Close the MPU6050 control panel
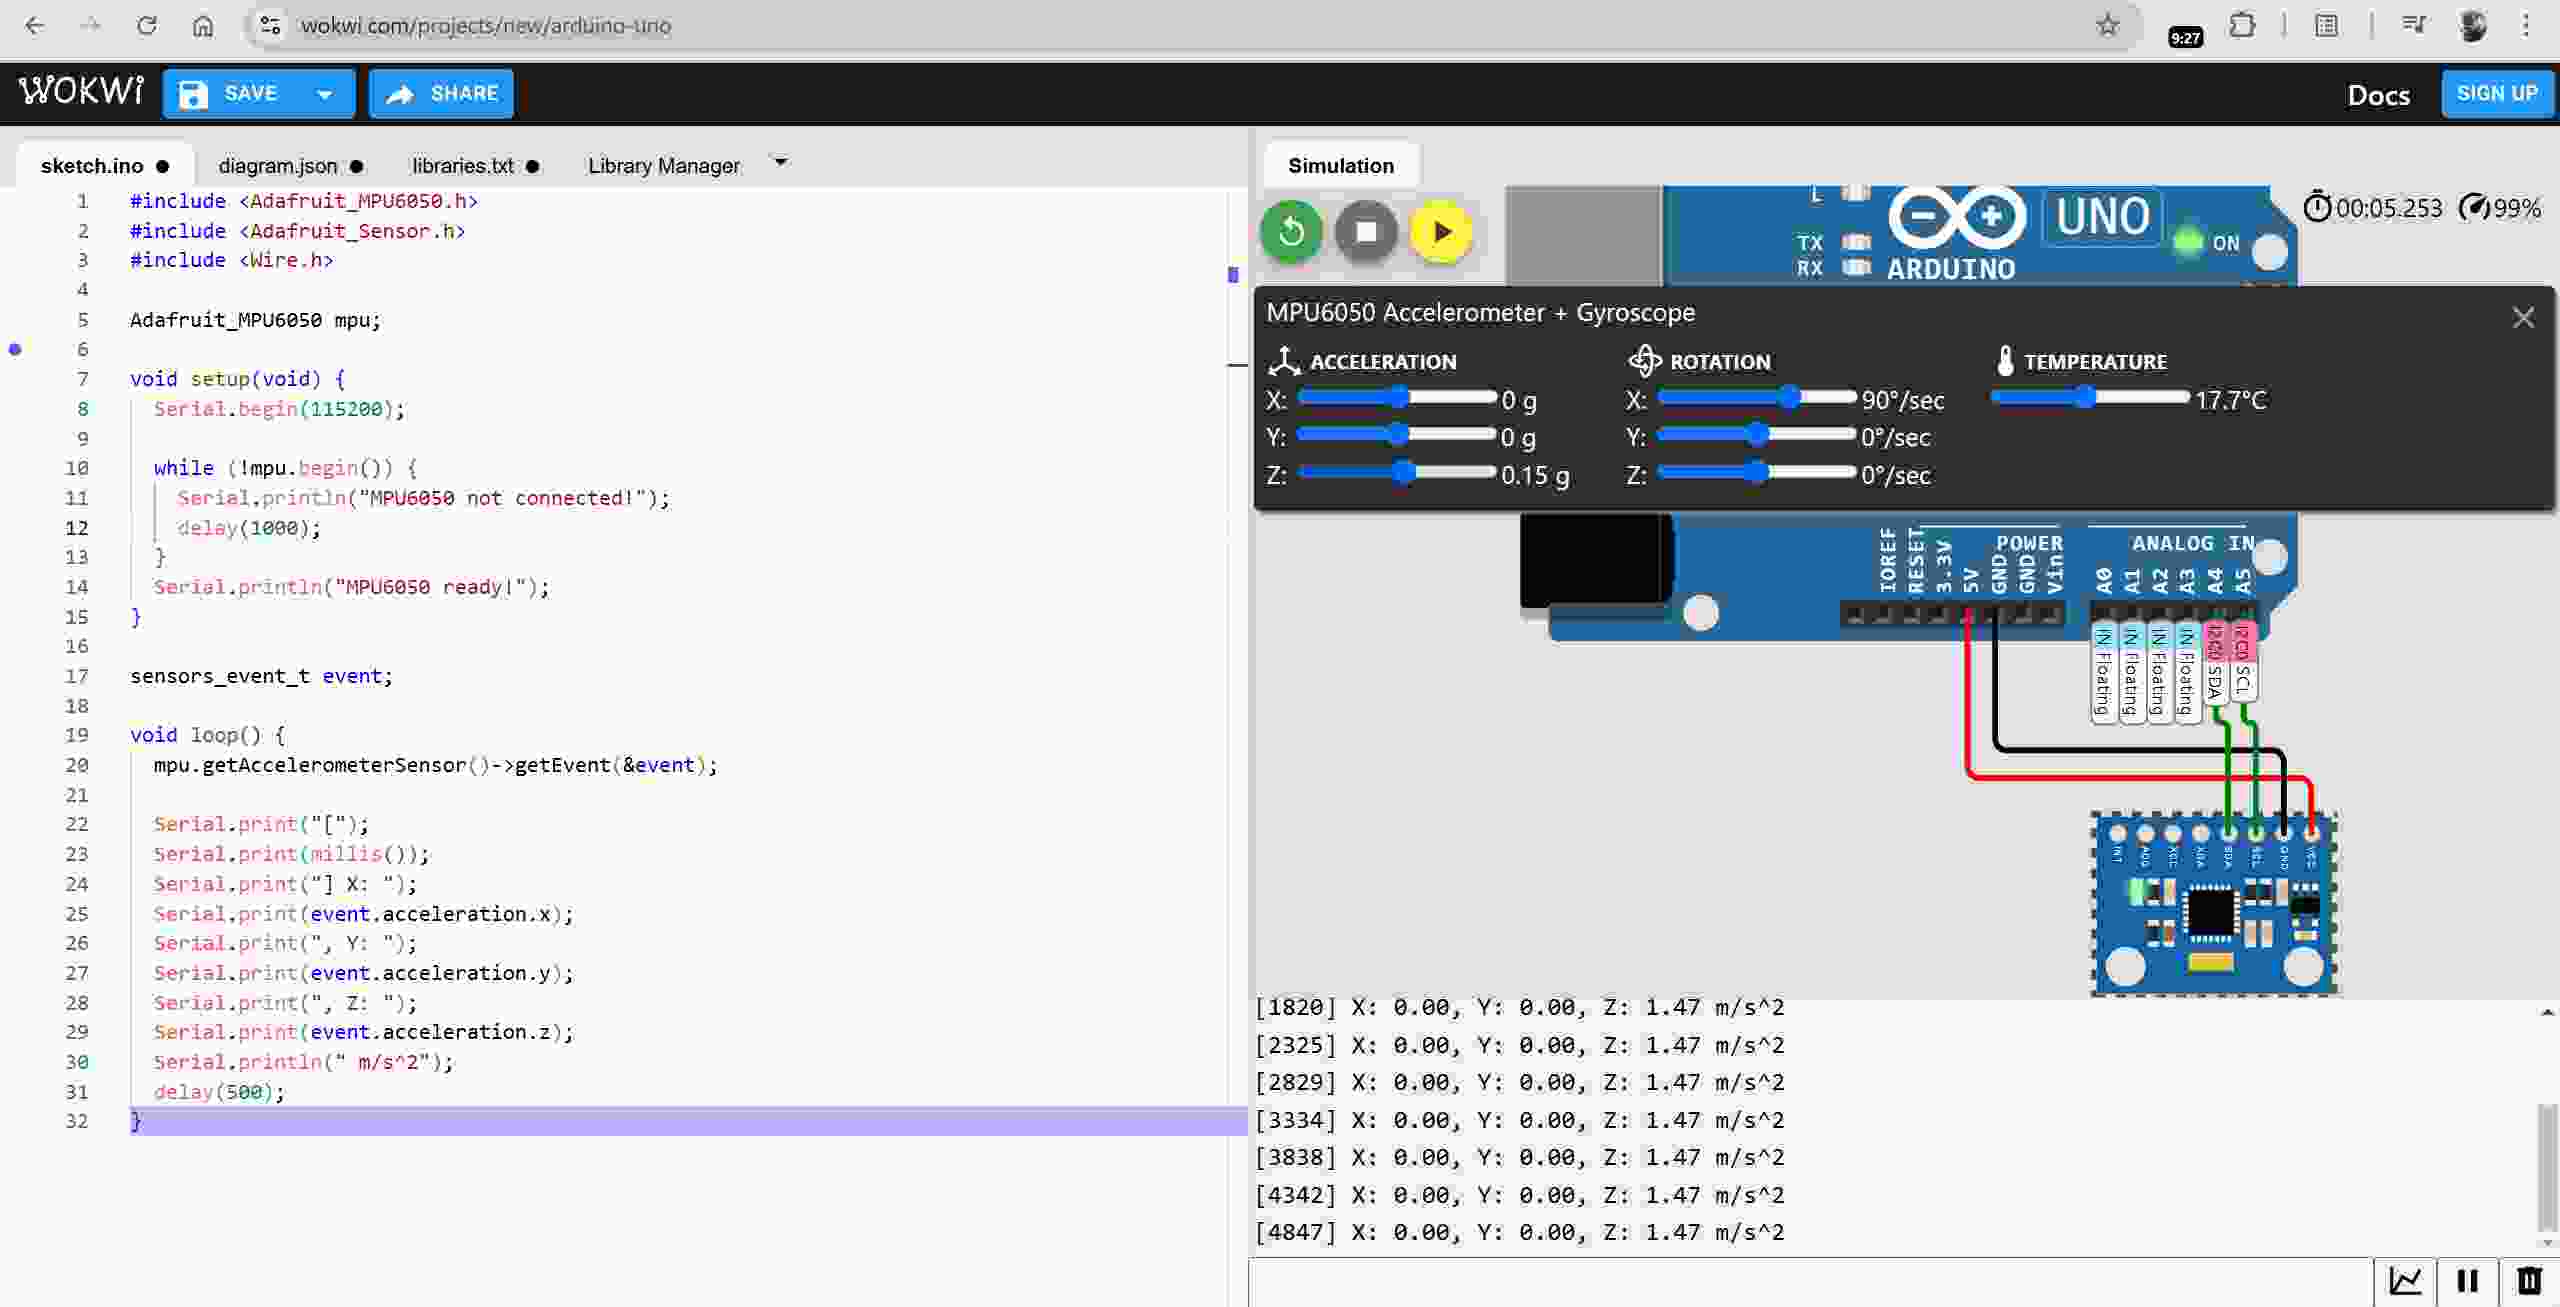2560x1307 pixels. 2523,318
